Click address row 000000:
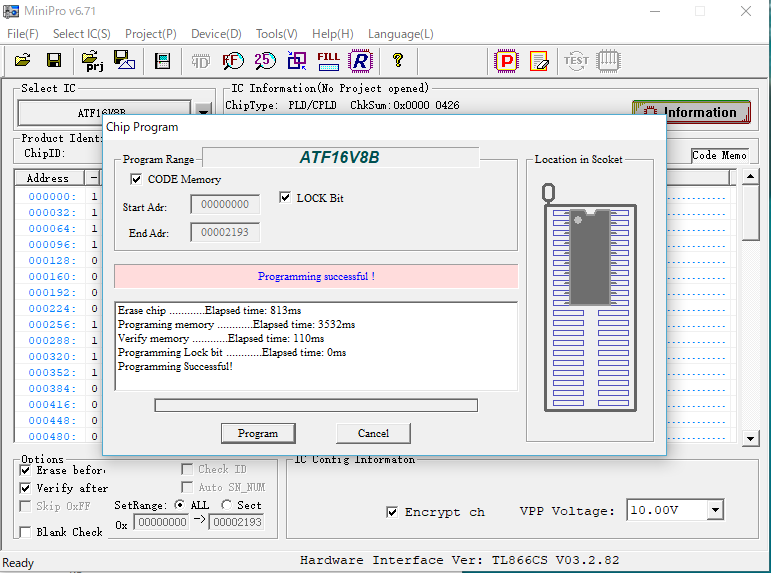This screenshot has width=771, height=573. coord(52,197)
